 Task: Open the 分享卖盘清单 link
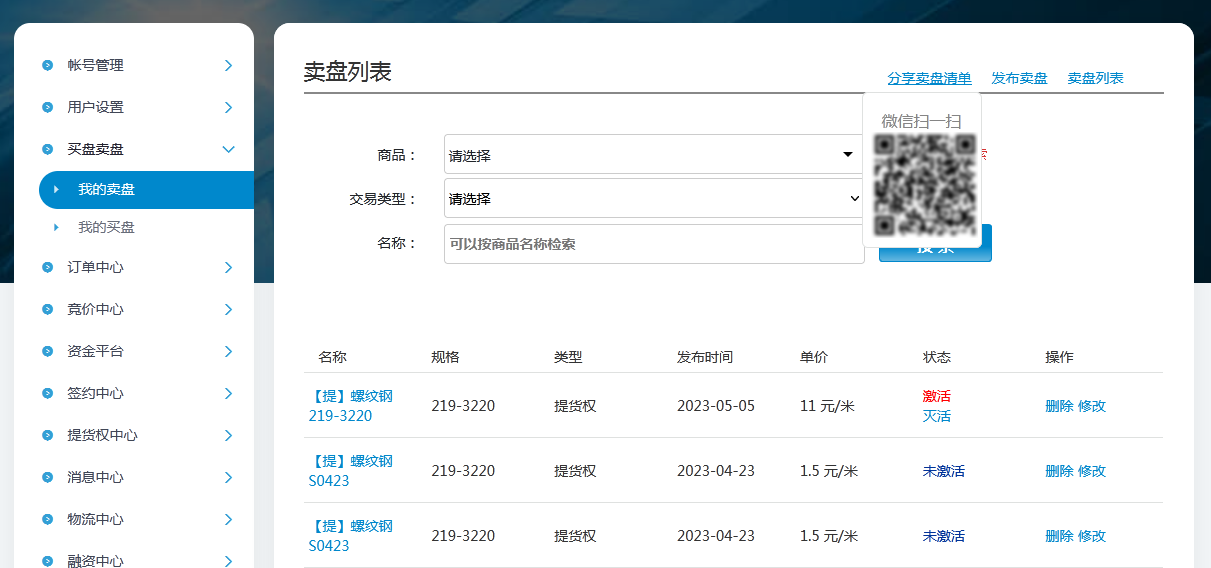tap(929, 78)
